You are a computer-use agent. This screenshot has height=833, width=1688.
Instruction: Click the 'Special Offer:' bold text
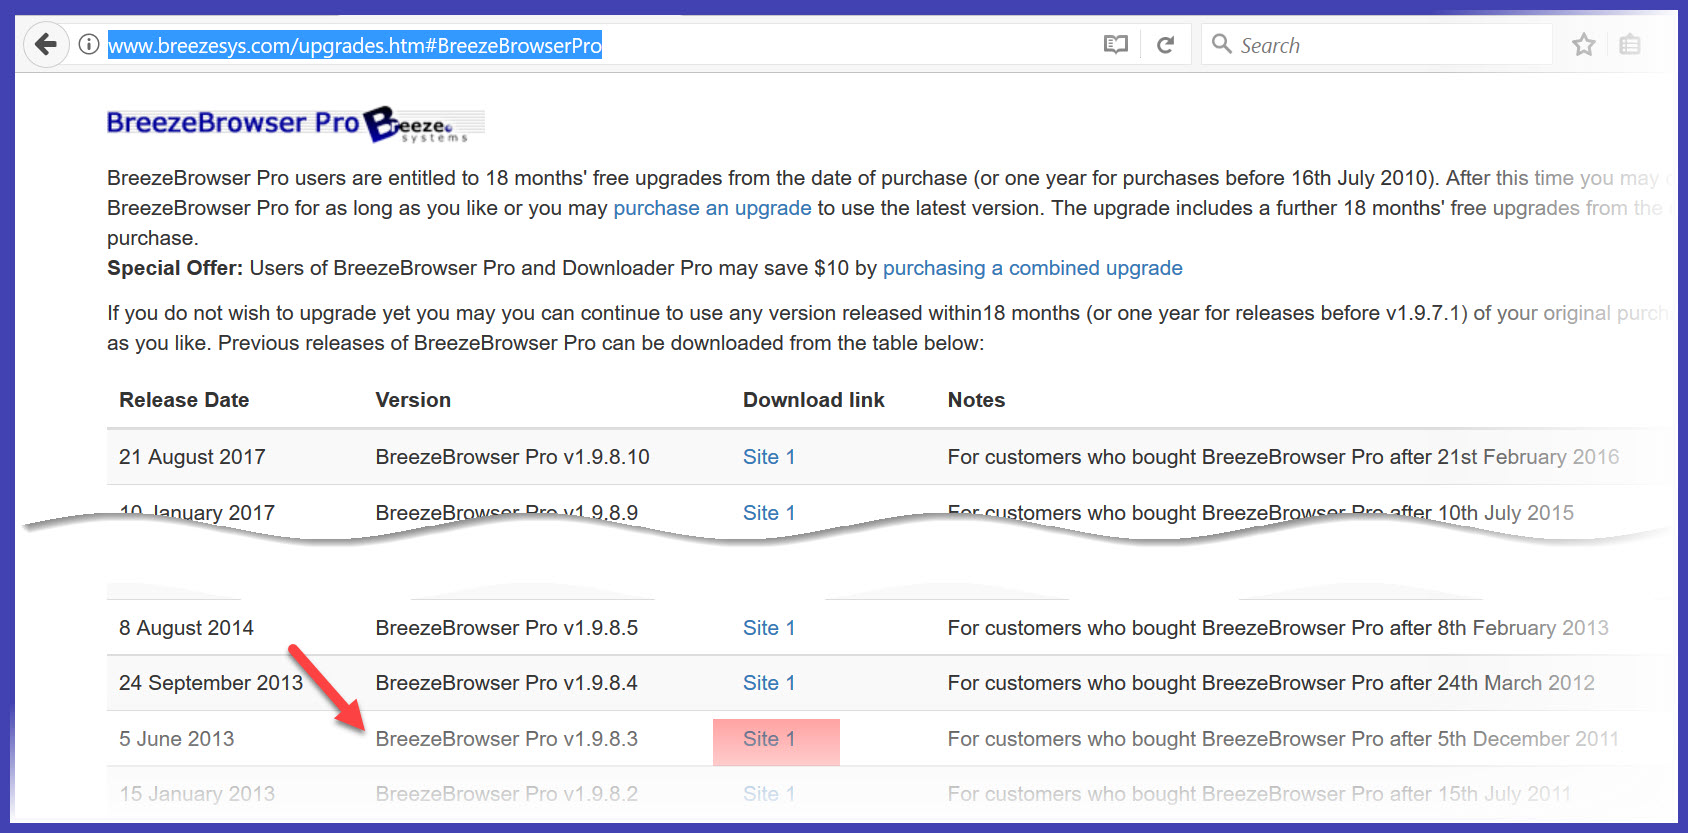(x=175, y=268)
